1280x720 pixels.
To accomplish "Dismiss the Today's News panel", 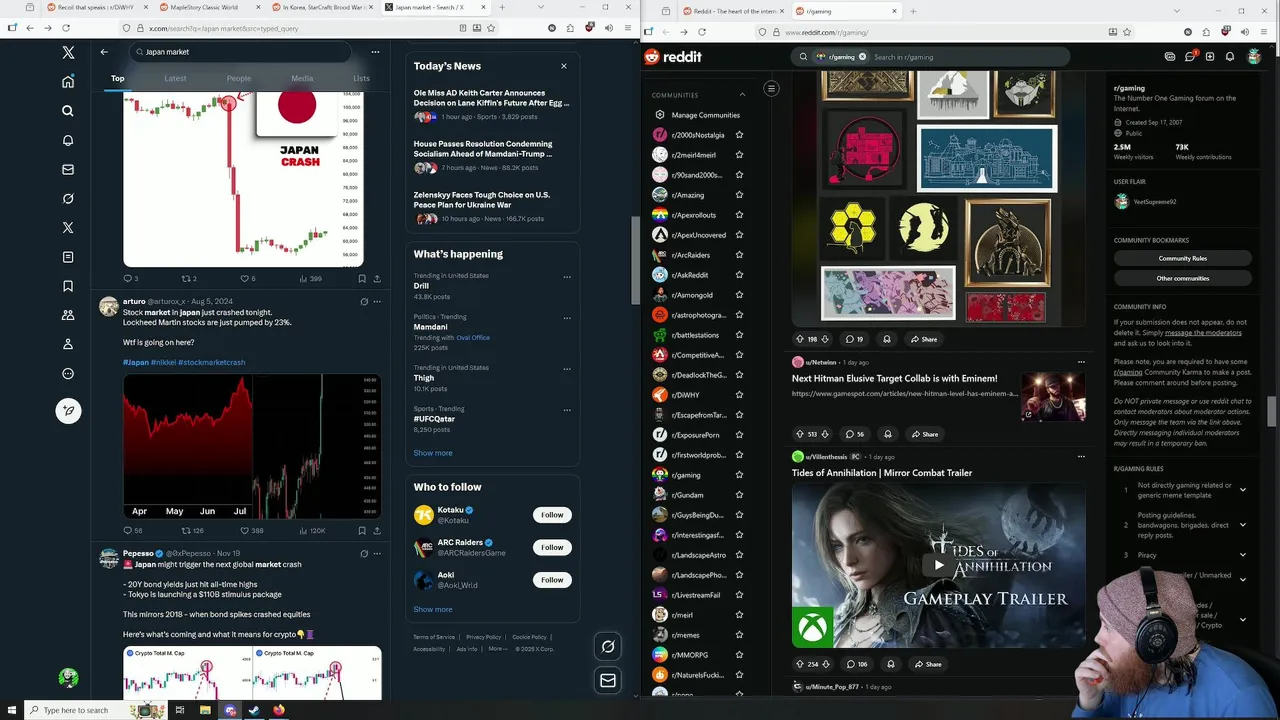I will (x=563, y=66).
